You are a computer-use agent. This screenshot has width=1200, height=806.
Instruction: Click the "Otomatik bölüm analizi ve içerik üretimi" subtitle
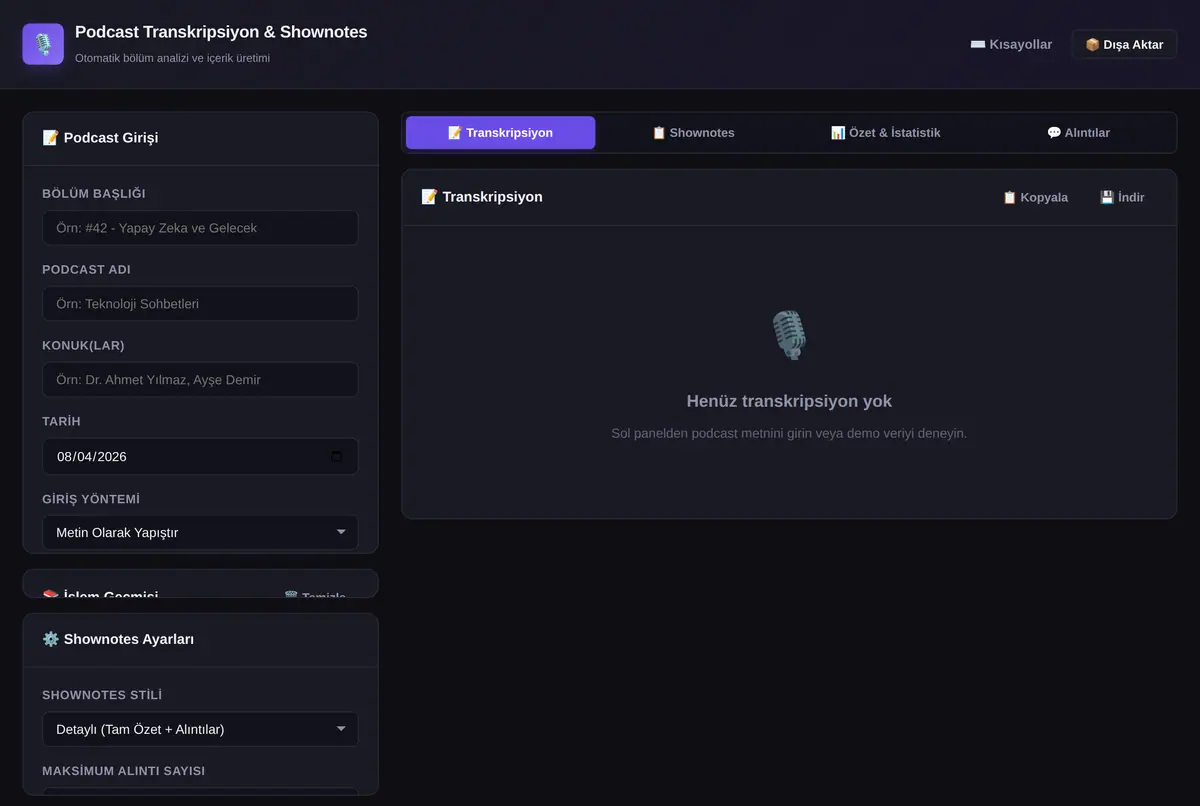point(172,58)
